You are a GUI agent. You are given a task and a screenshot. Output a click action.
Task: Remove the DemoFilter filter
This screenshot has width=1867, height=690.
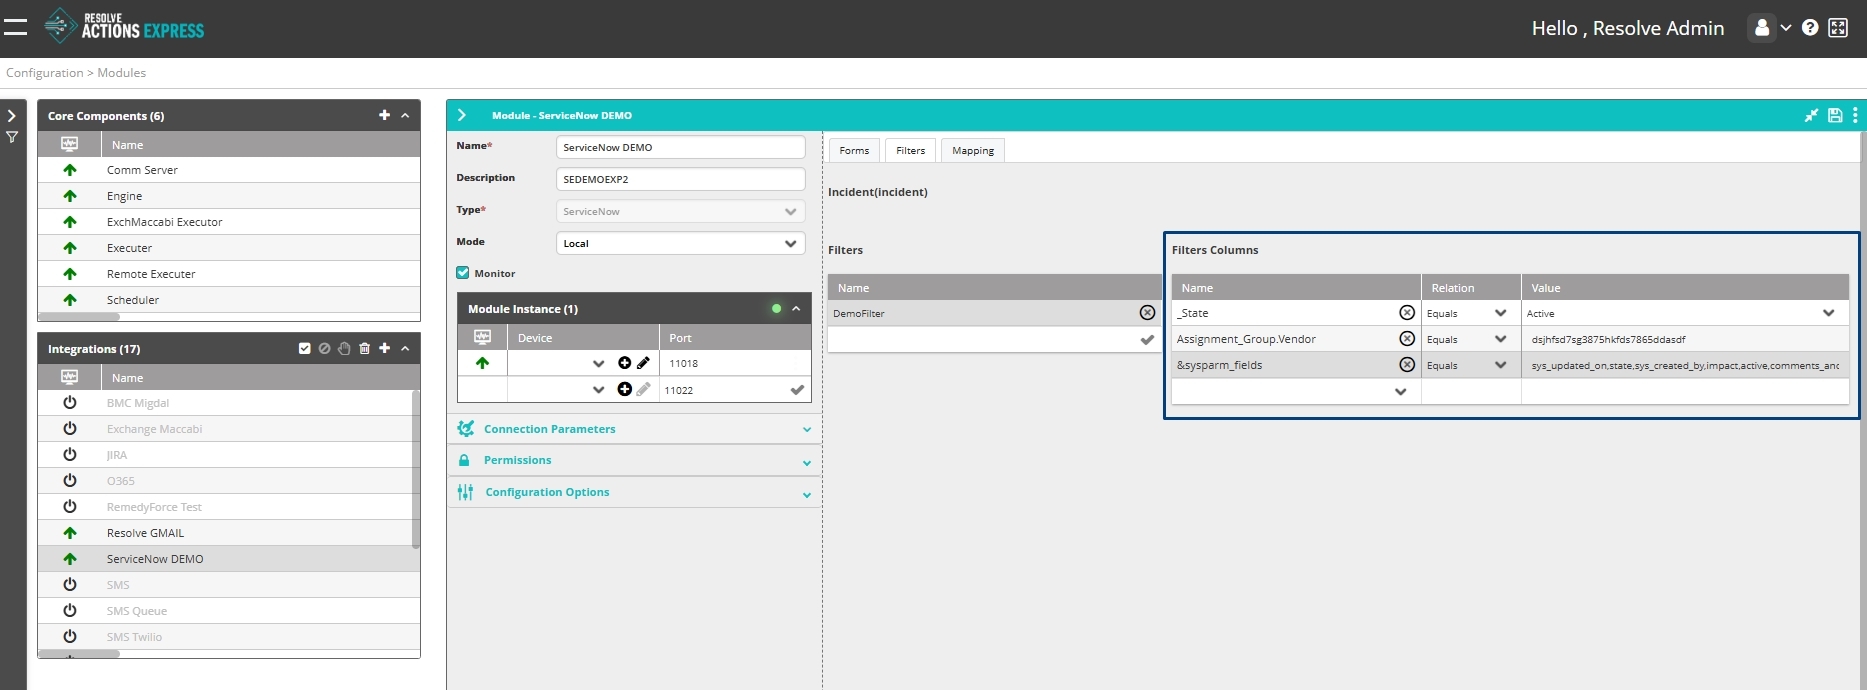[x=1147, y=313]
